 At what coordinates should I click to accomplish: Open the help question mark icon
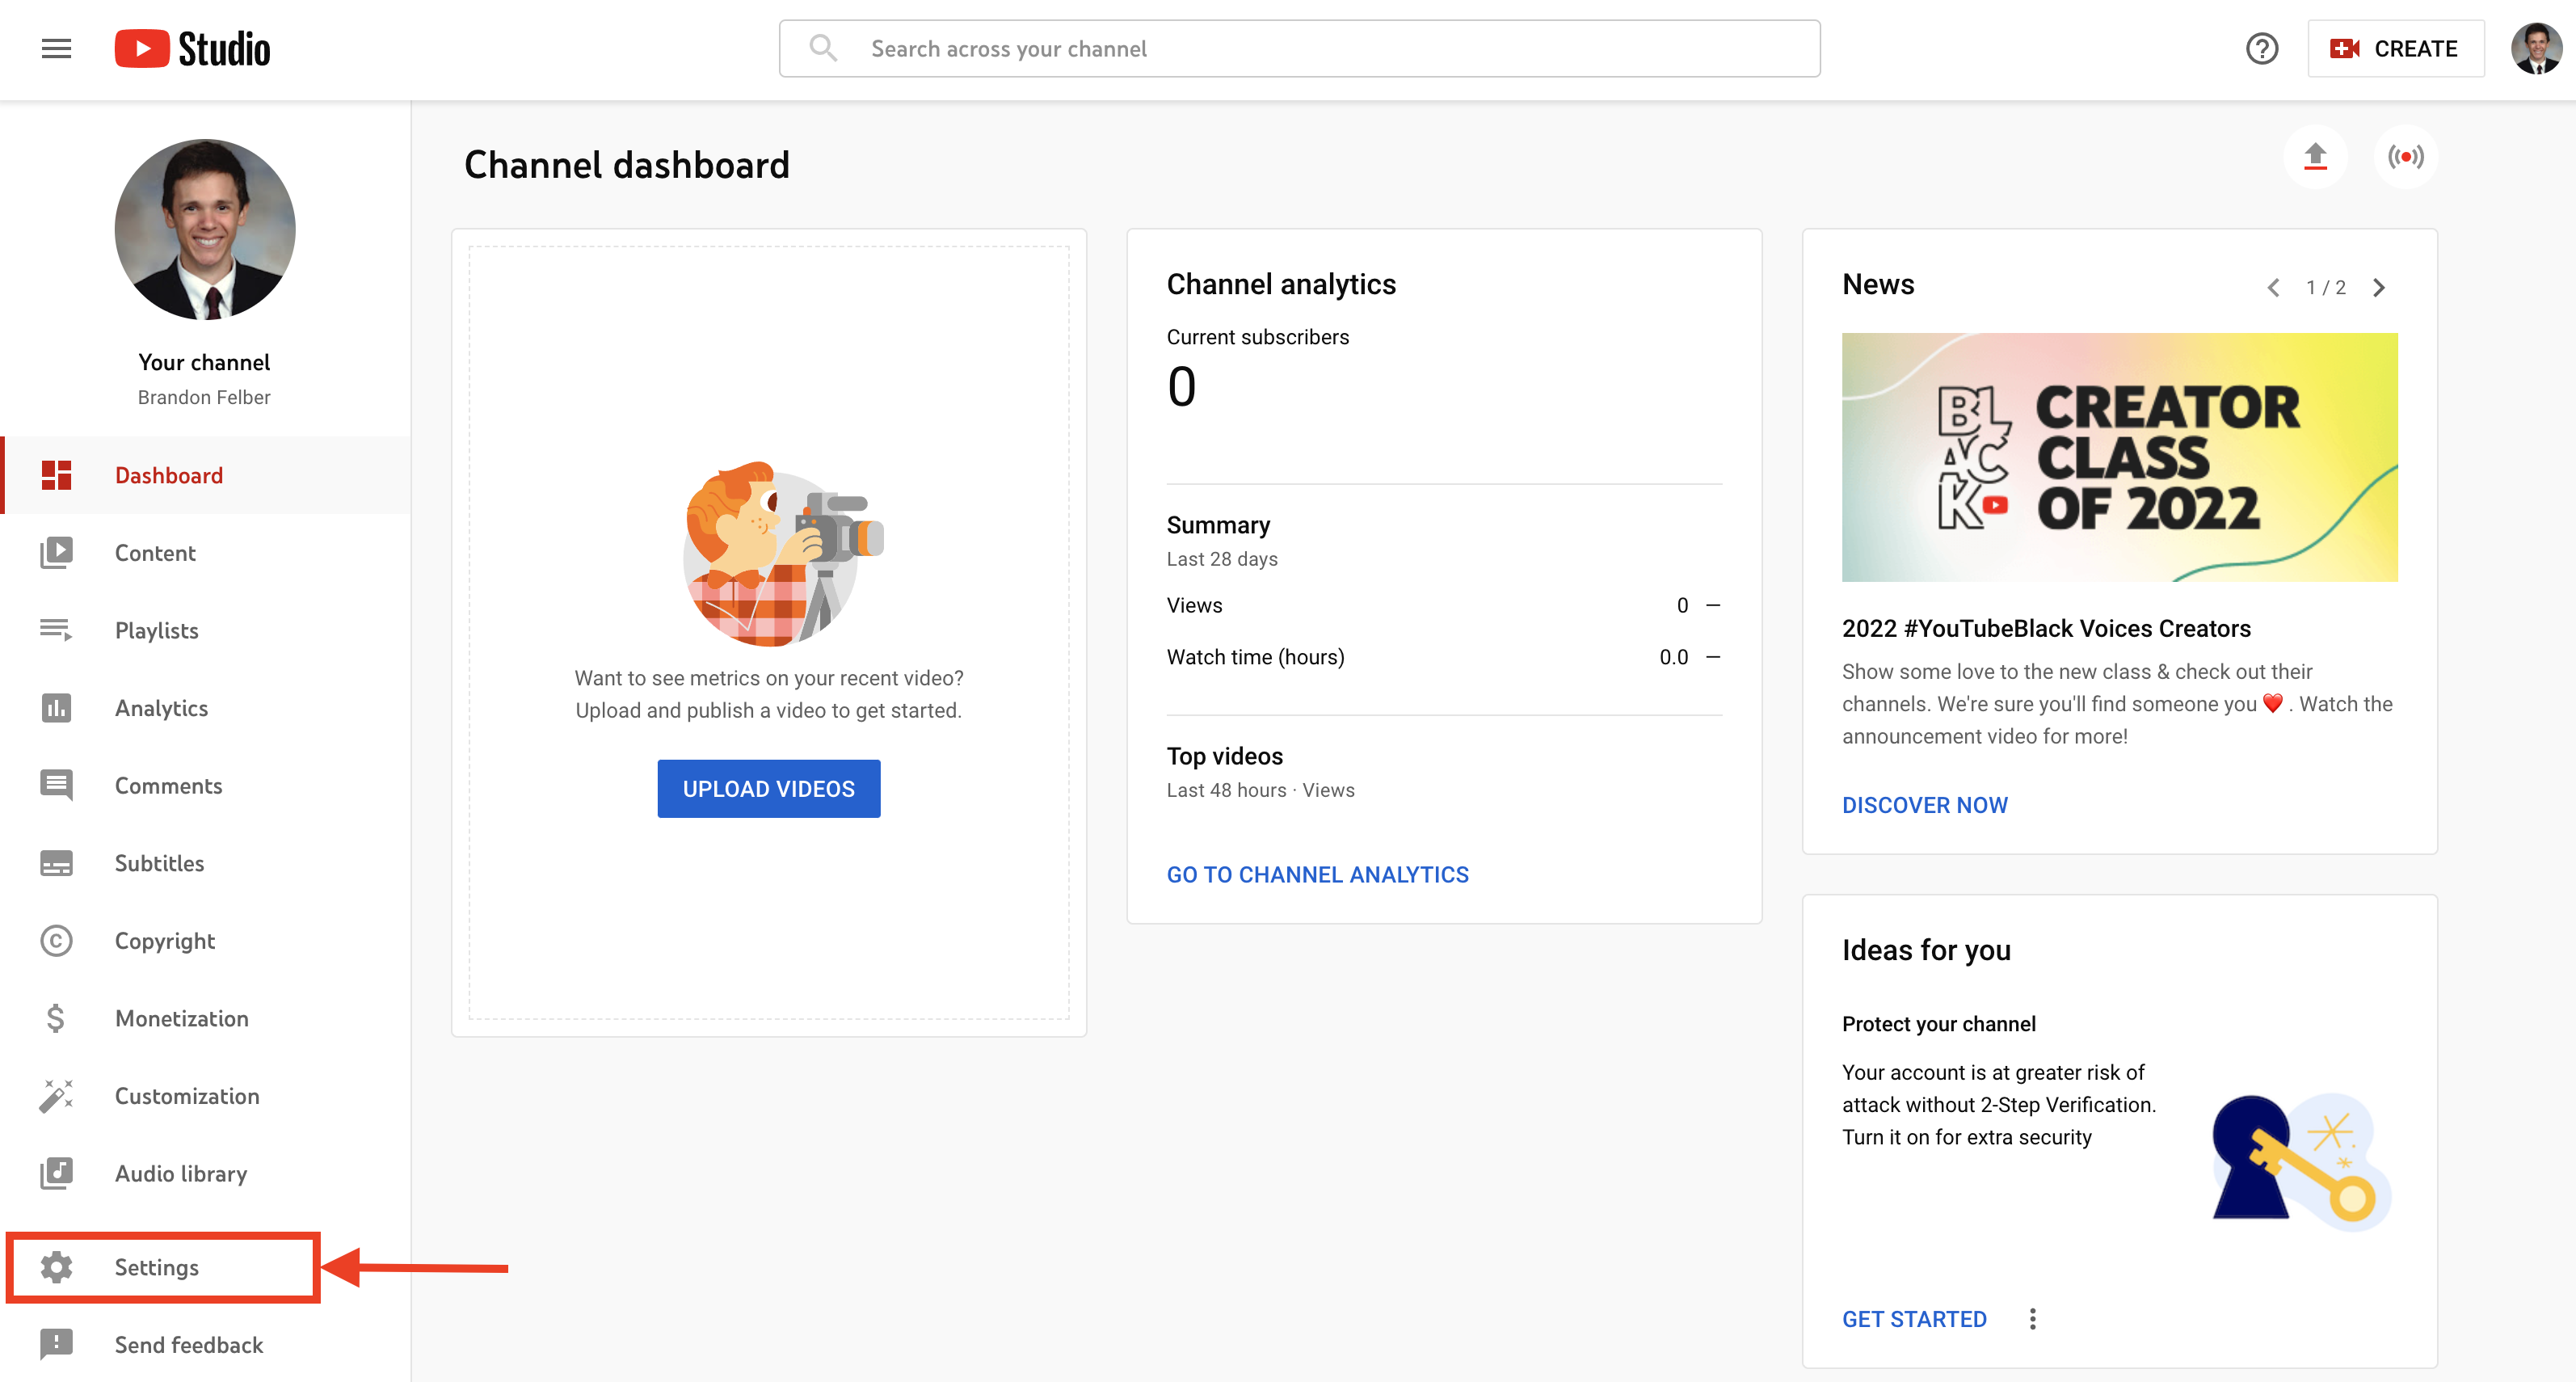tap(2261, 48)
